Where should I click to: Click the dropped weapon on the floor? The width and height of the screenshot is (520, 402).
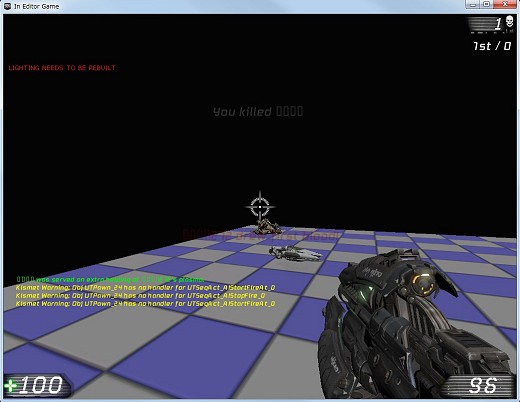(x=296, y=253)
